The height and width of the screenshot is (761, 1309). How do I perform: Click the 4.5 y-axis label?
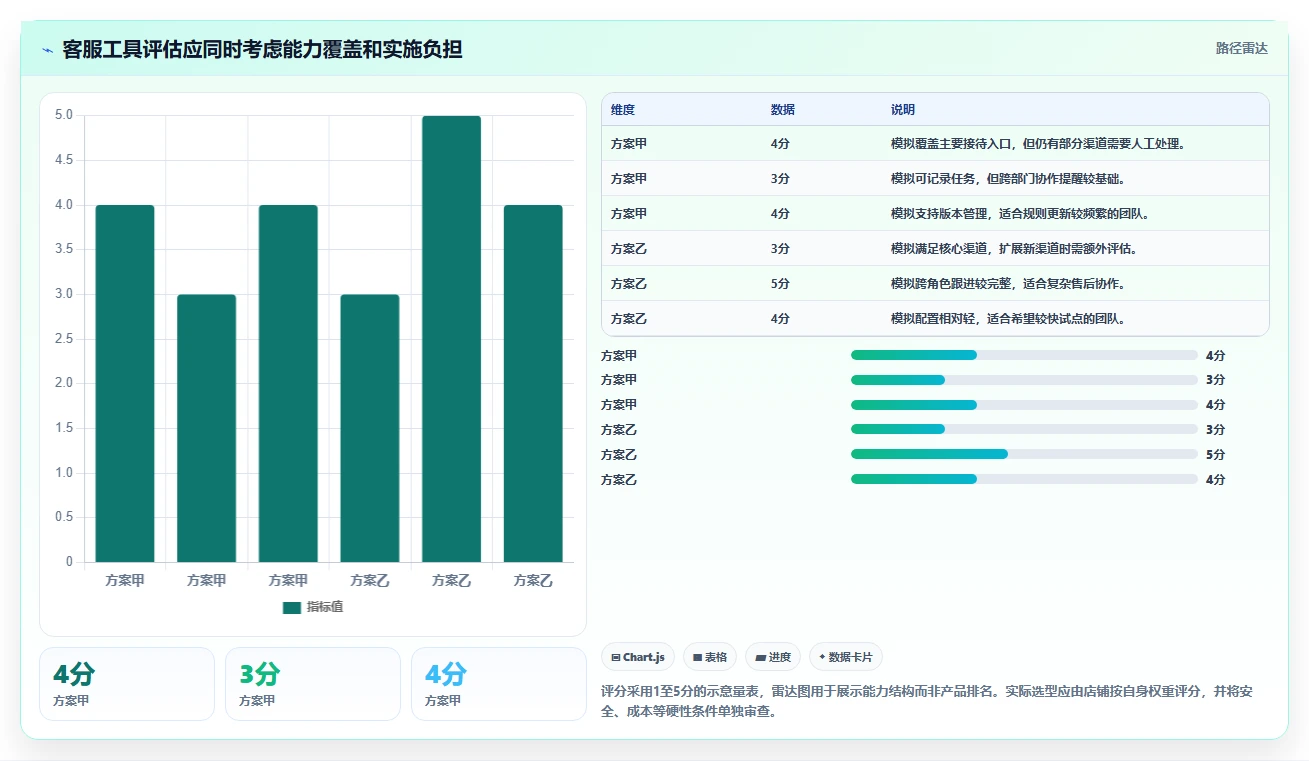tap(64, 160)
